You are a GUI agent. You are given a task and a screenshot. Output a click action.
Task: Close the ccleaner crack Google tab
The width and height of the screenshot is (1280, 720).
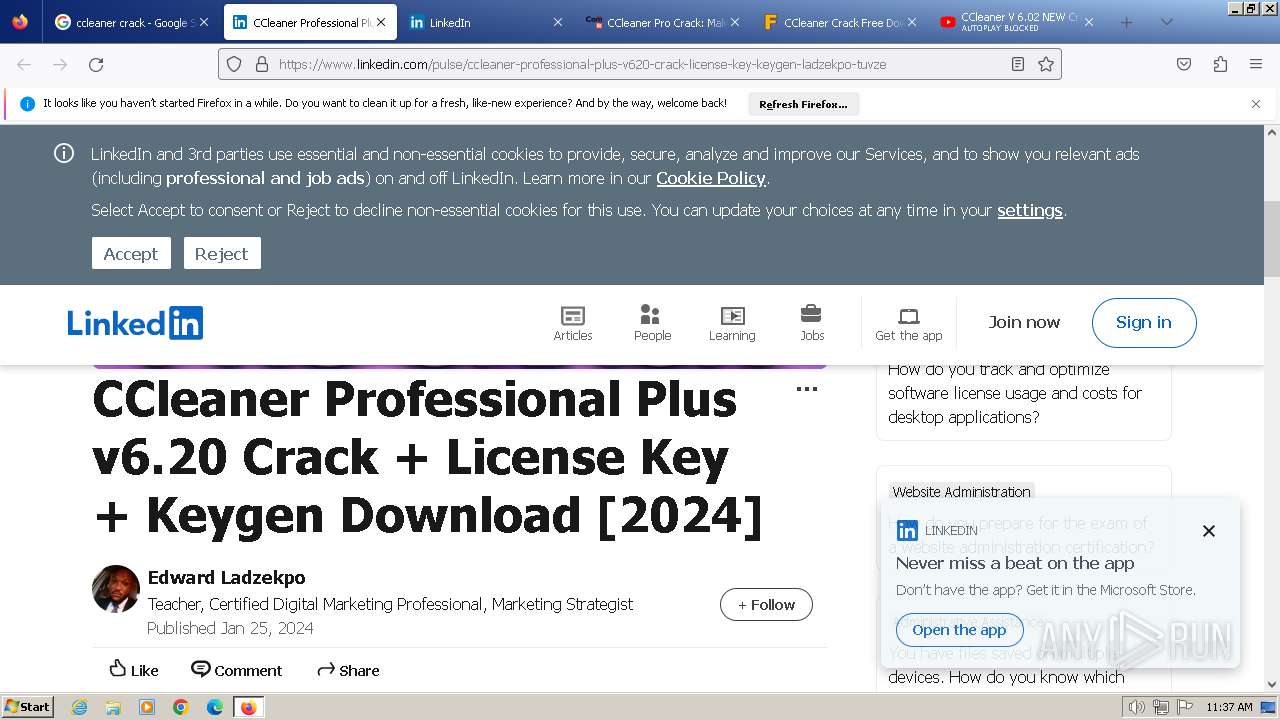[x=204, y=22]
